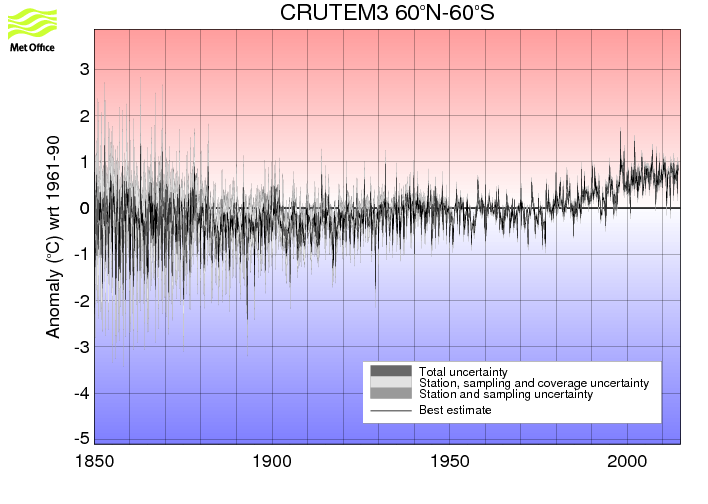The width and height of the screenshot is (708, 504).
Task: Click the y-axis value 1
Action: pyautogui.click(x=84, y=162)
